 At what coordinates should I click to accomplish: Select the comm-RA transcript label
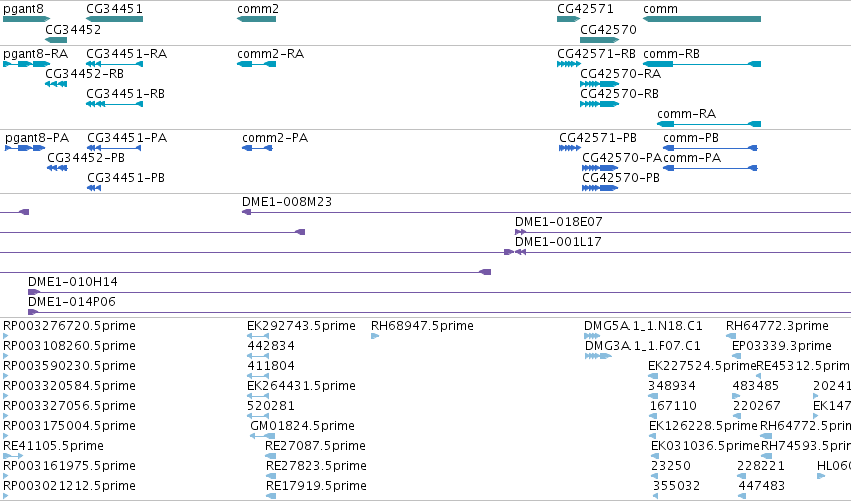coord(687,113)
